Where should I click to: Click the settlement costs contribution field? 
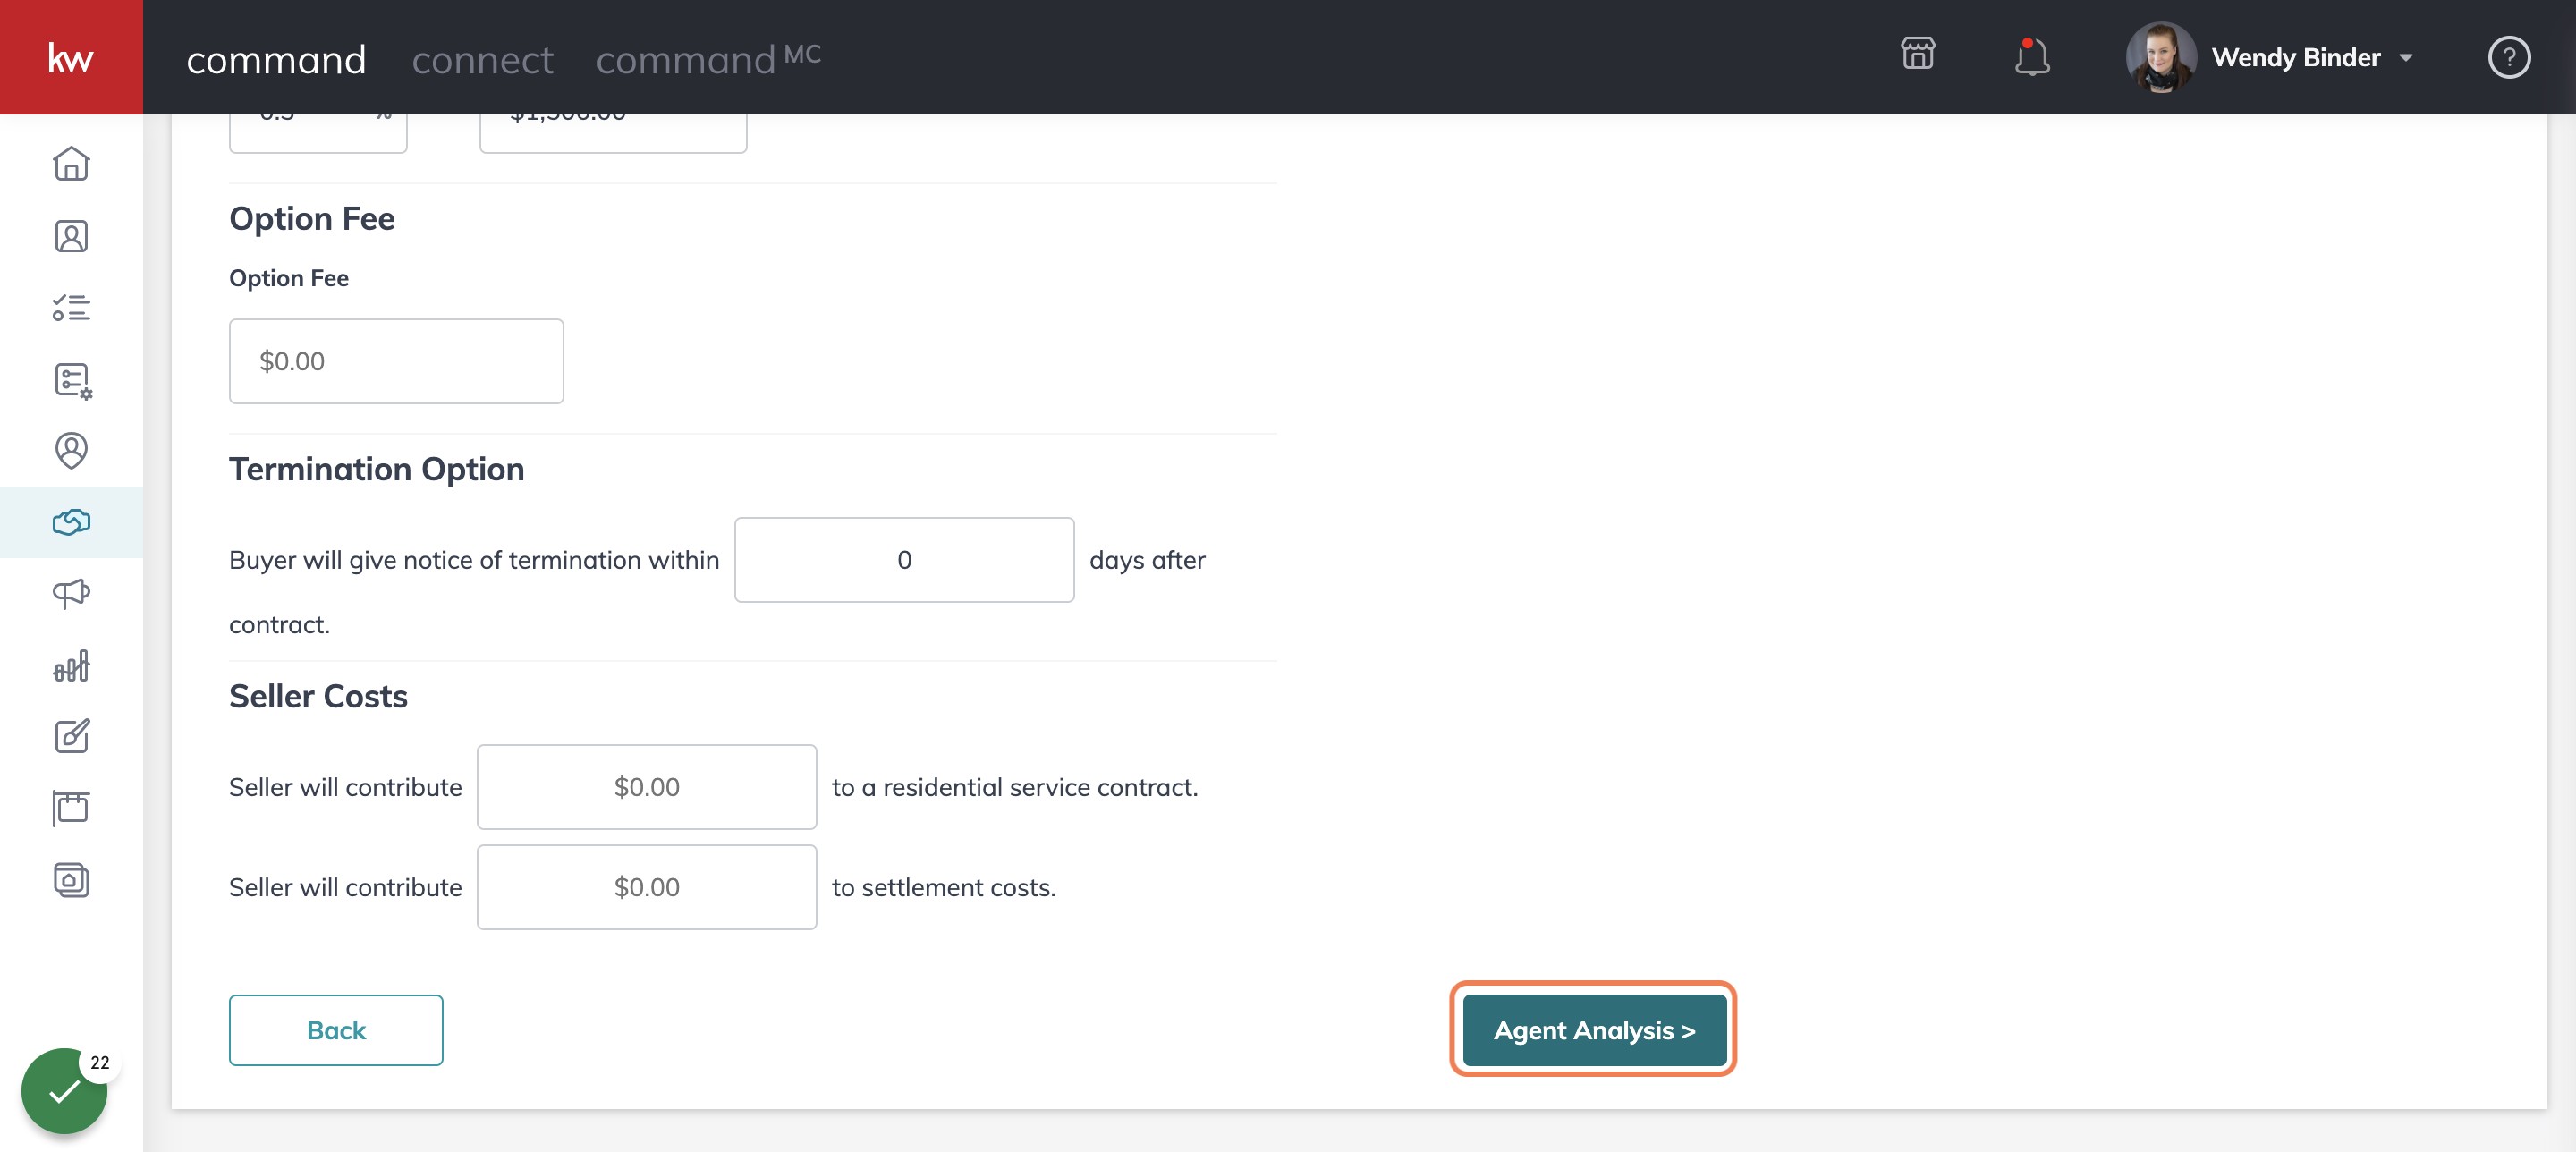646,887
